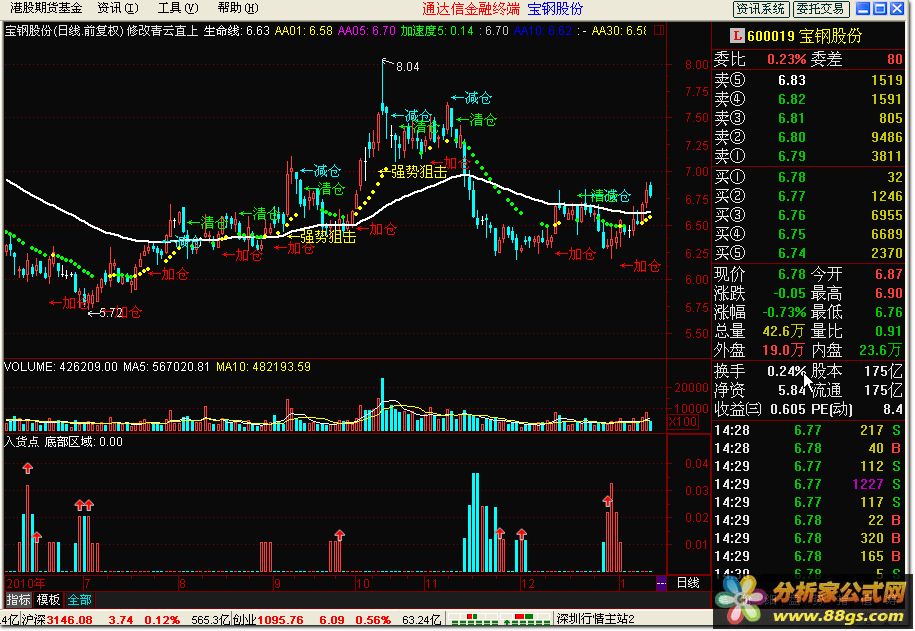Click the 入货点 底部区域 indicator label

pyautogui.click(x=63, y=442)
